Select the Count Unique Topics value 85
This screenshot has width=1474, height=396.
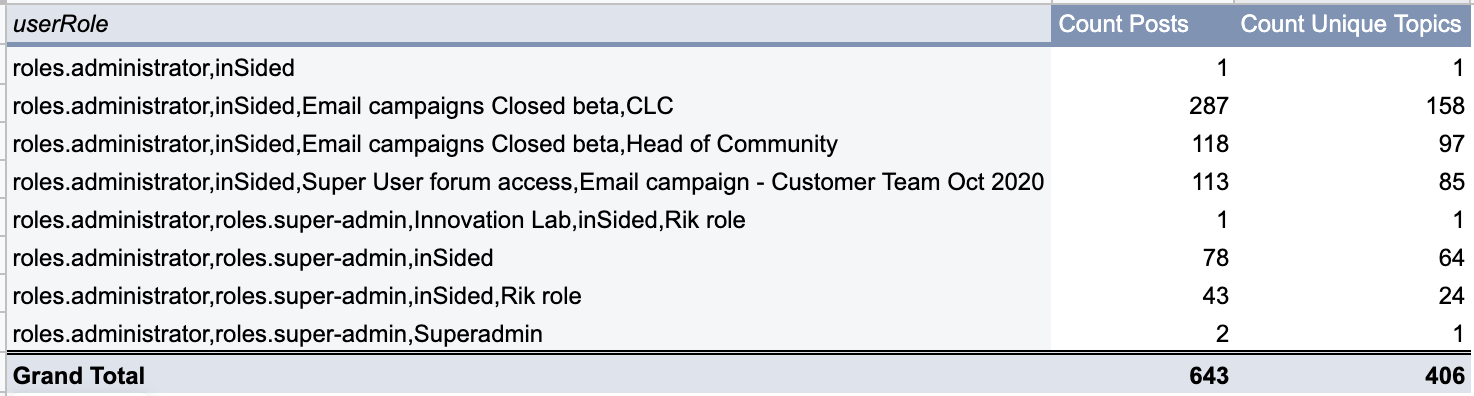(x=1452, y=182)
